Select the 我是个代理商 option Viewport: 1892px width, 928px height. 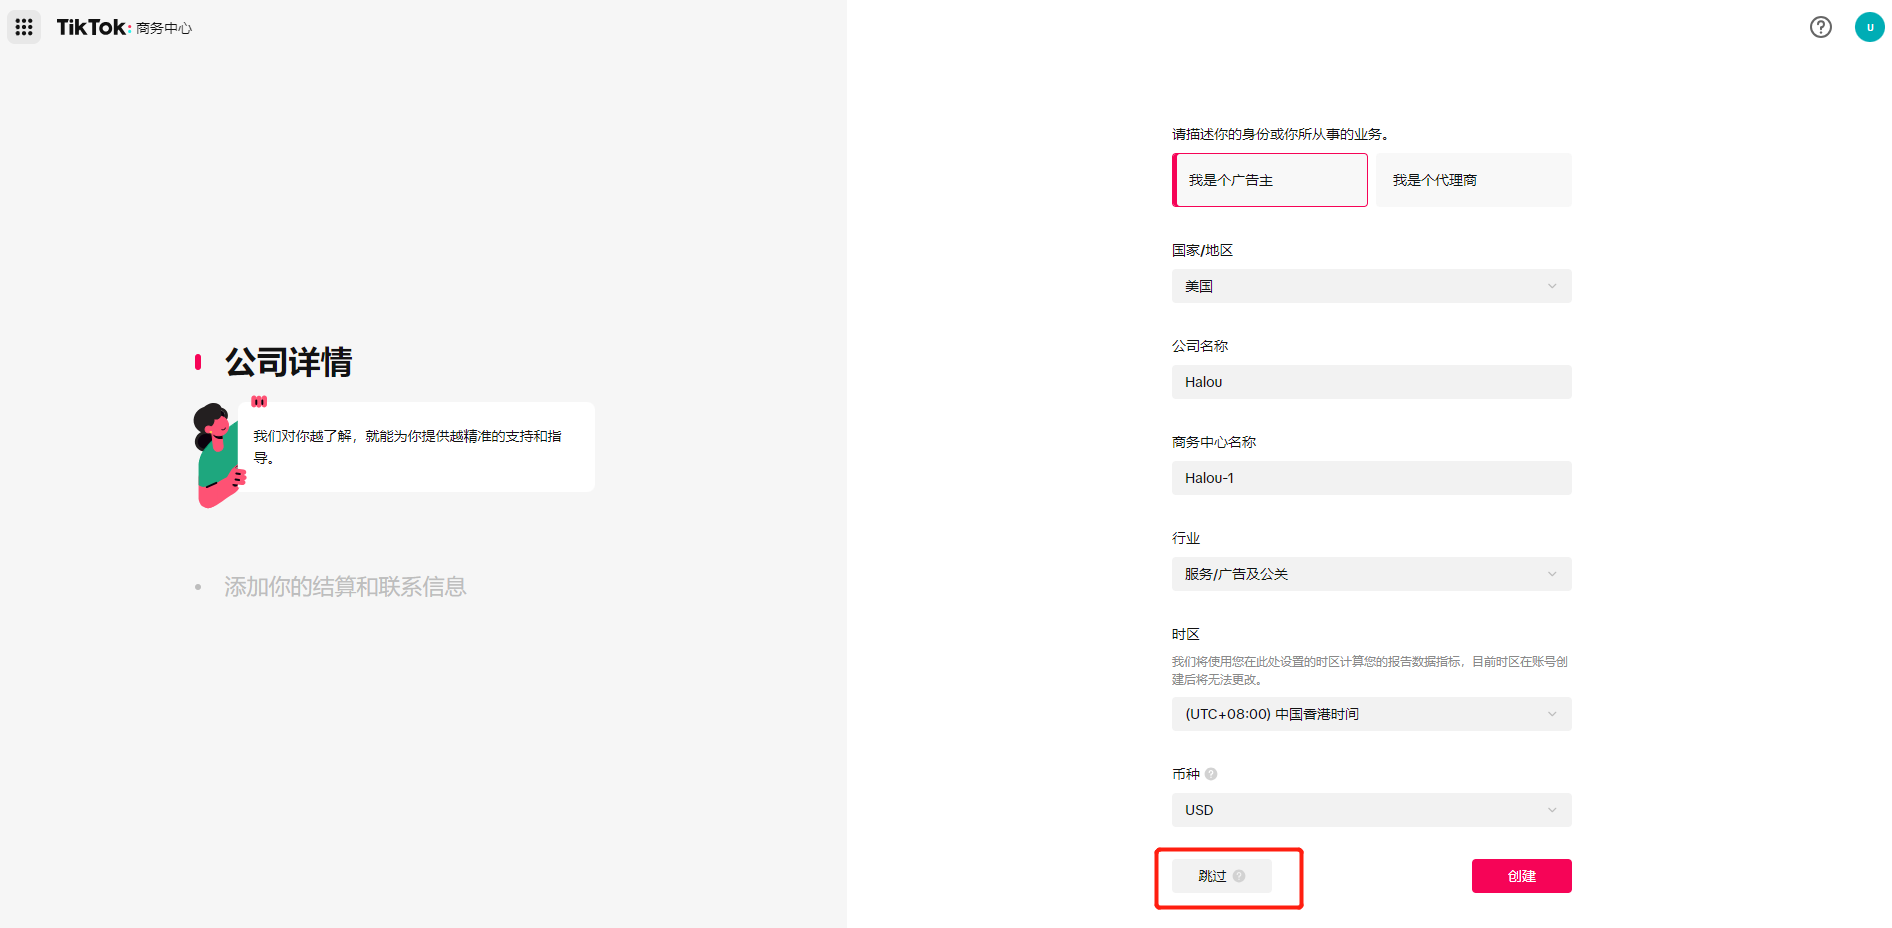tap(1474, 180)
